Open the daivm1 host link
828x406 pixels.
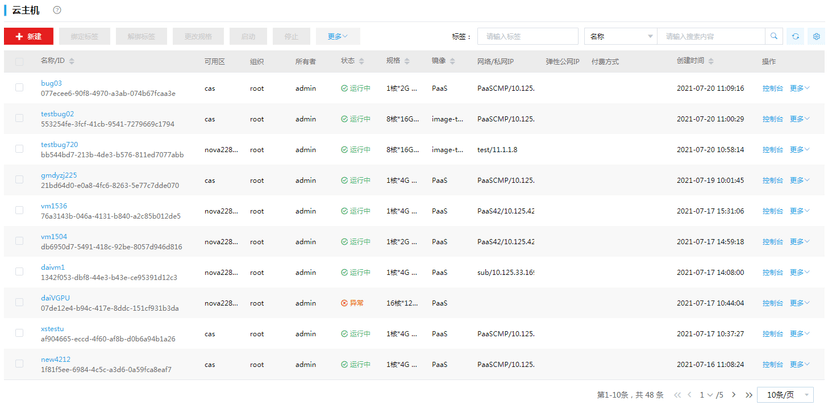coord(53,267)
